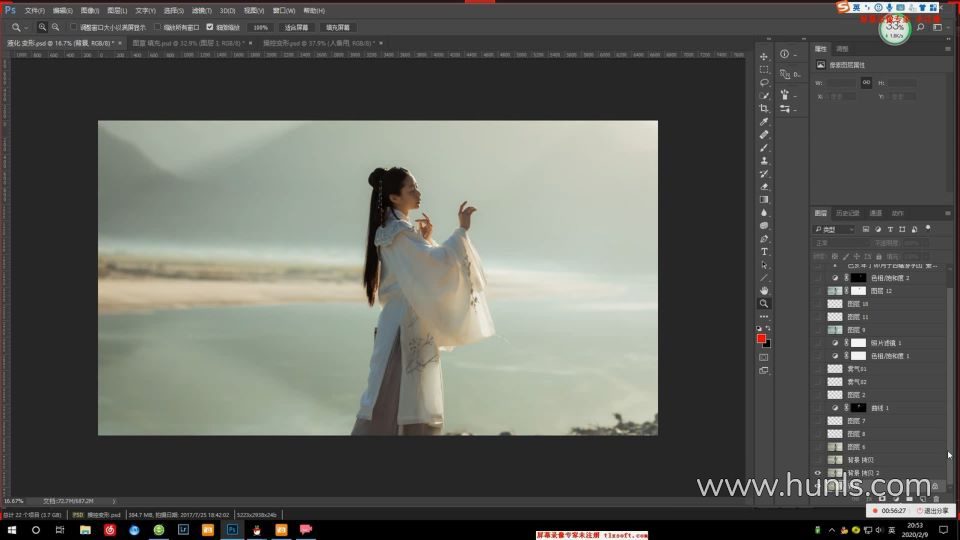
Task: Select the Rectangular Marquee tool
Action: [763, 69]
